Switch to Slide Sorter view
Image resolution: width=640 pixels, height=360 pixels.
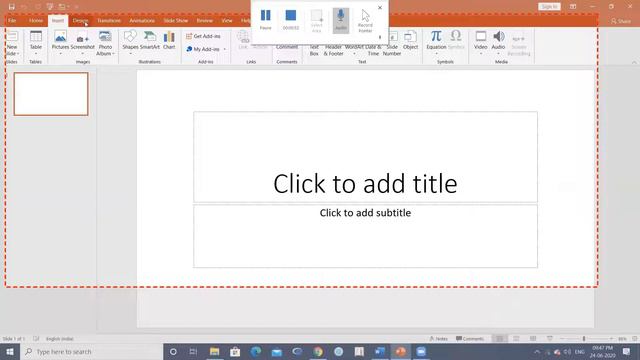[516, 339]
